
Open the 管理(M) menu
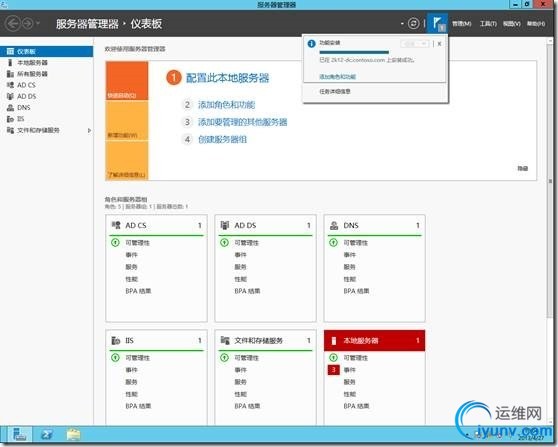click(462, 24)
